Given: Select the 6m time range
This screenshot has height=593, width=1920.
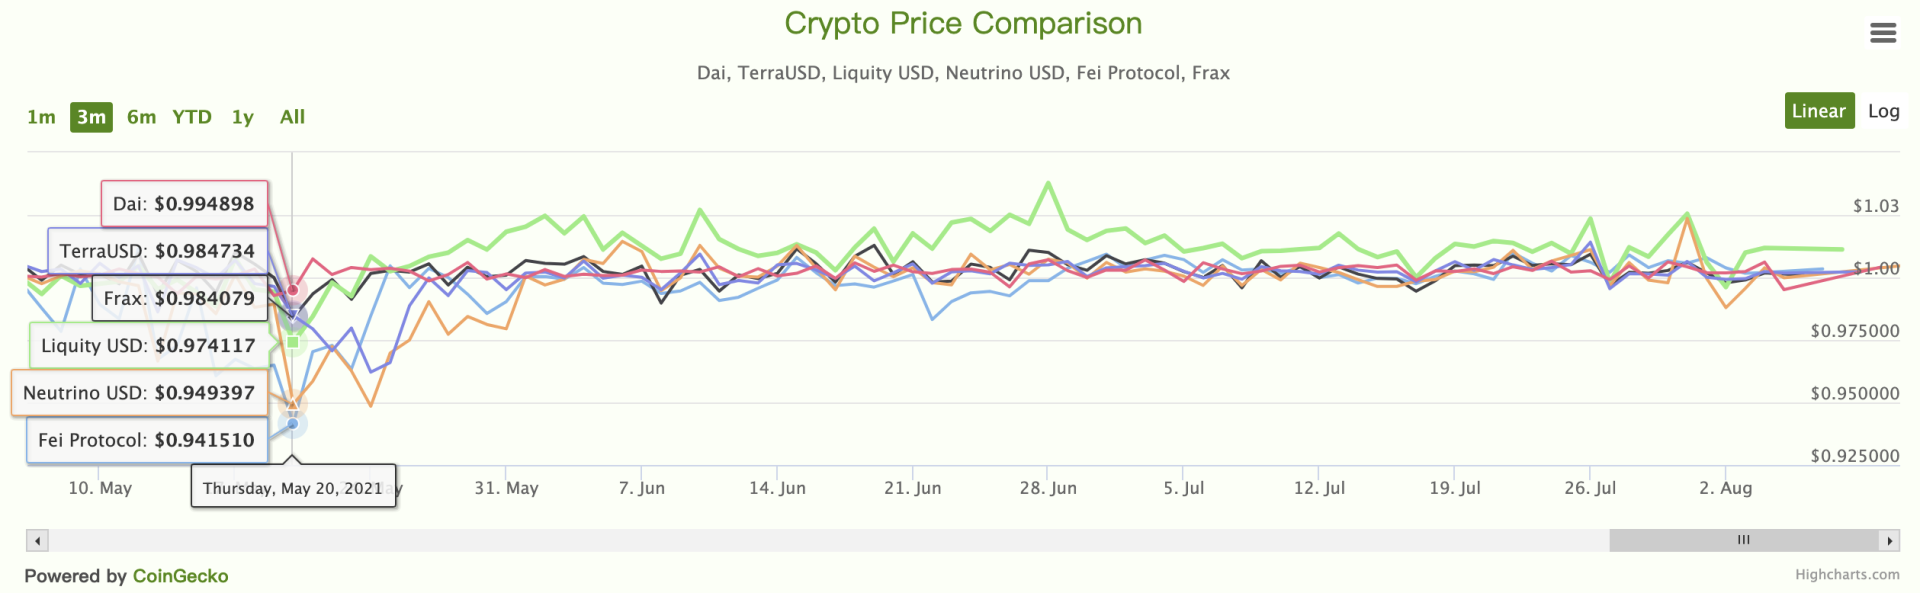Looking at the screenshot, I should (x=141, y=117).
